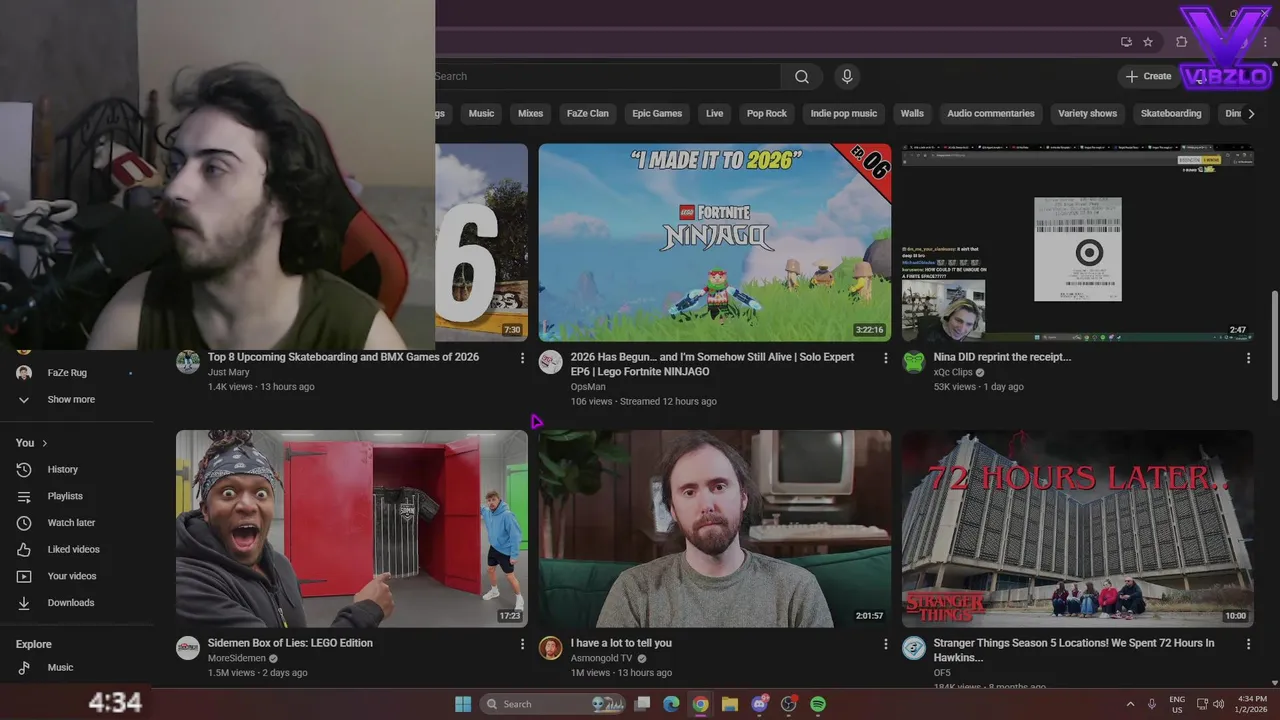Image resolution: width=1280 pixels, height=720 pixels.
Task: Open the Lego Fortnite NINJAGO video thumbnail
Action: point(715,243)
